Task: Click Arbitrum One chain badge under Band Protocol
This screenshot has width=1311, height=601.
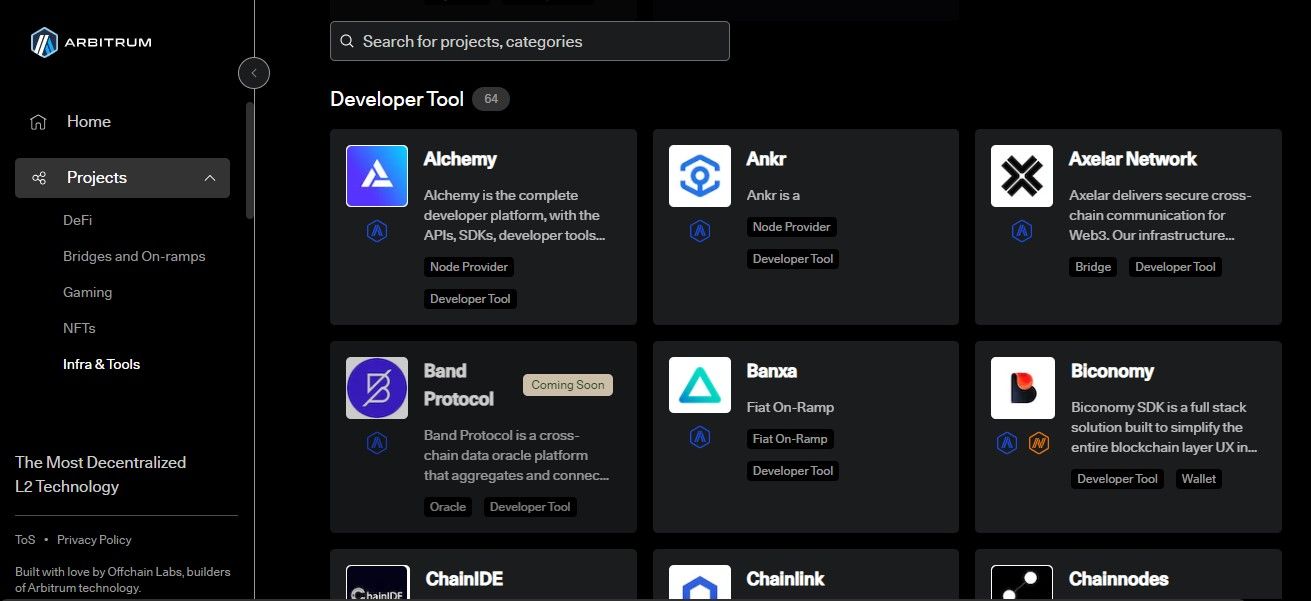Action: click(377, 443)
